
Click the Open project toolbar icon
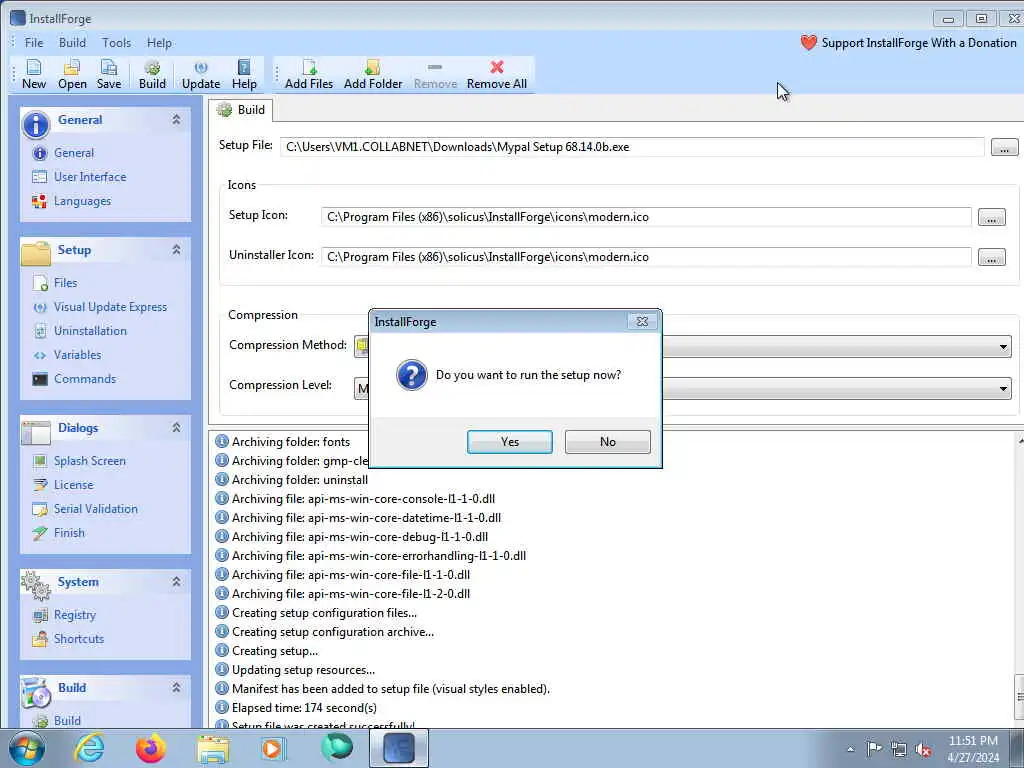click(72, 74)
